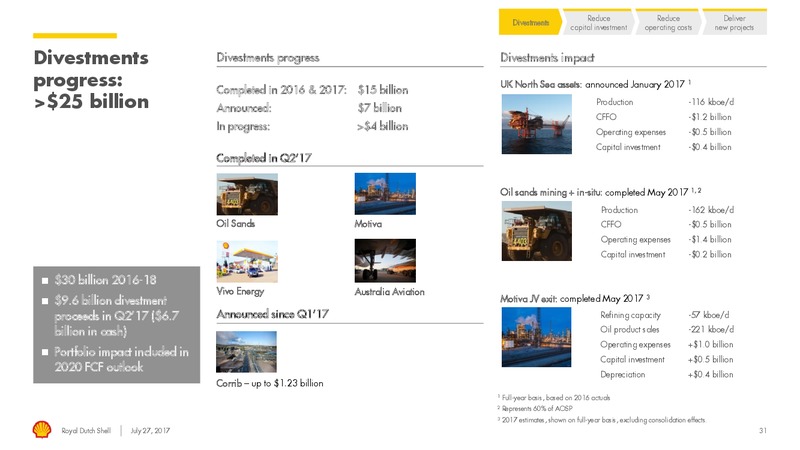Image resolution: width=800 pixels, height=450 pixels.
Task: Select 'Completed in 2016 & 2017:' label
Action: (x=281, y=90)
